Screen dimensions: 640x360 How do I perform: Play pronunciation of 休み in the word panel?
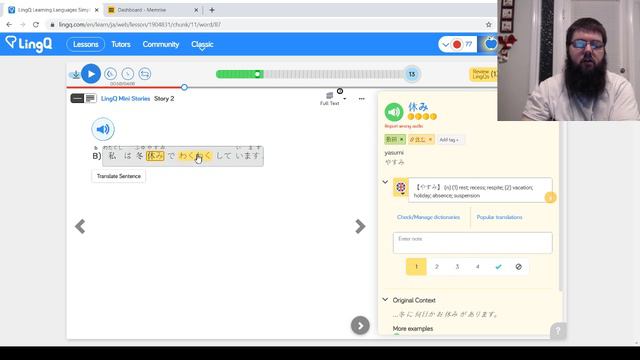click(394, 112)
